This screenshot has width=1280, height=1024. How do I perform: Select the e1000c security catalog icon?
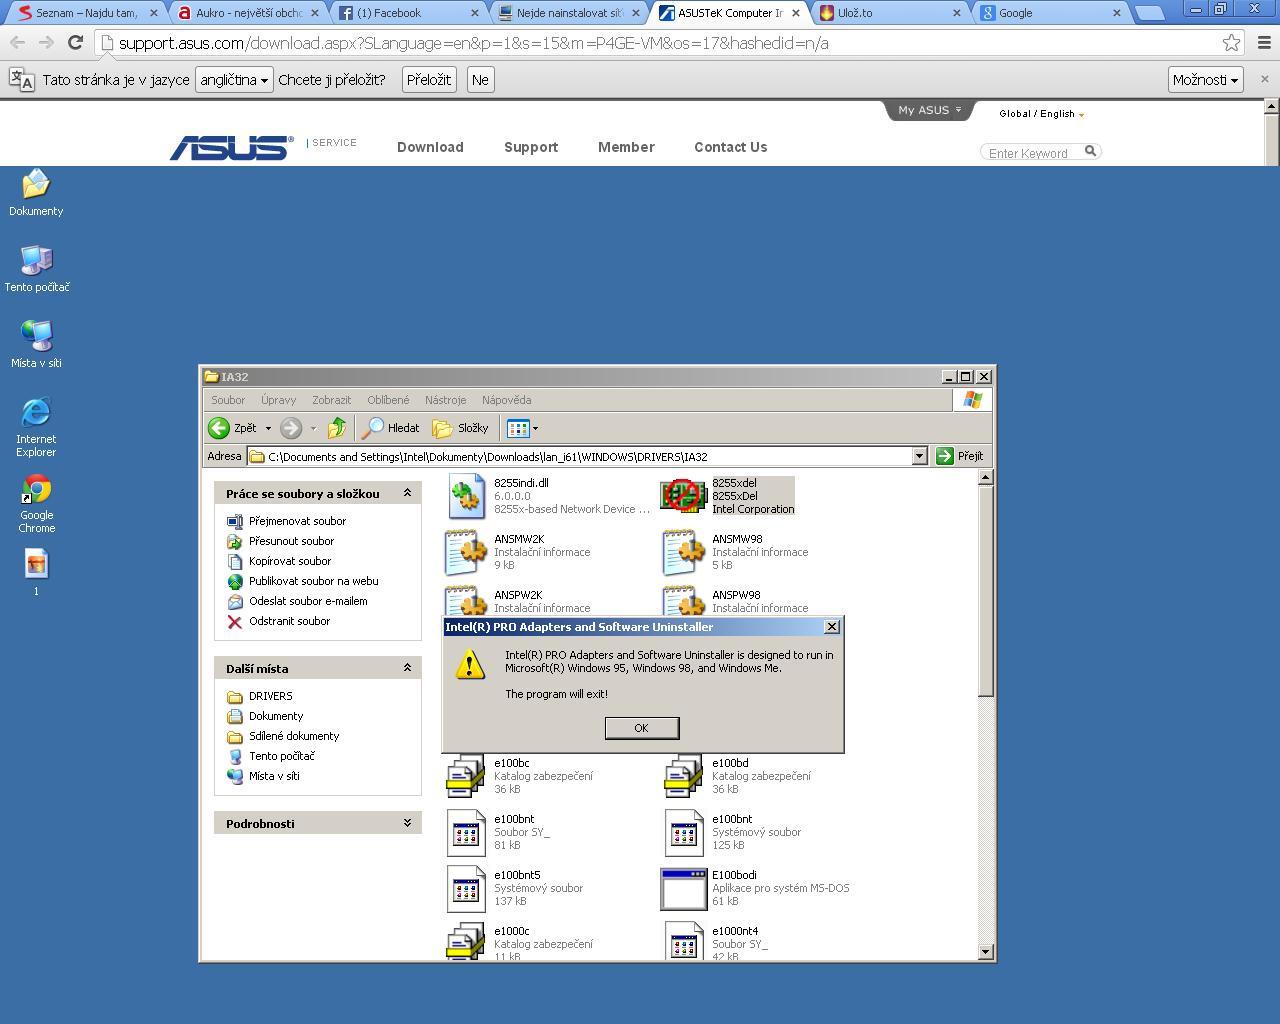coord(466,942)
